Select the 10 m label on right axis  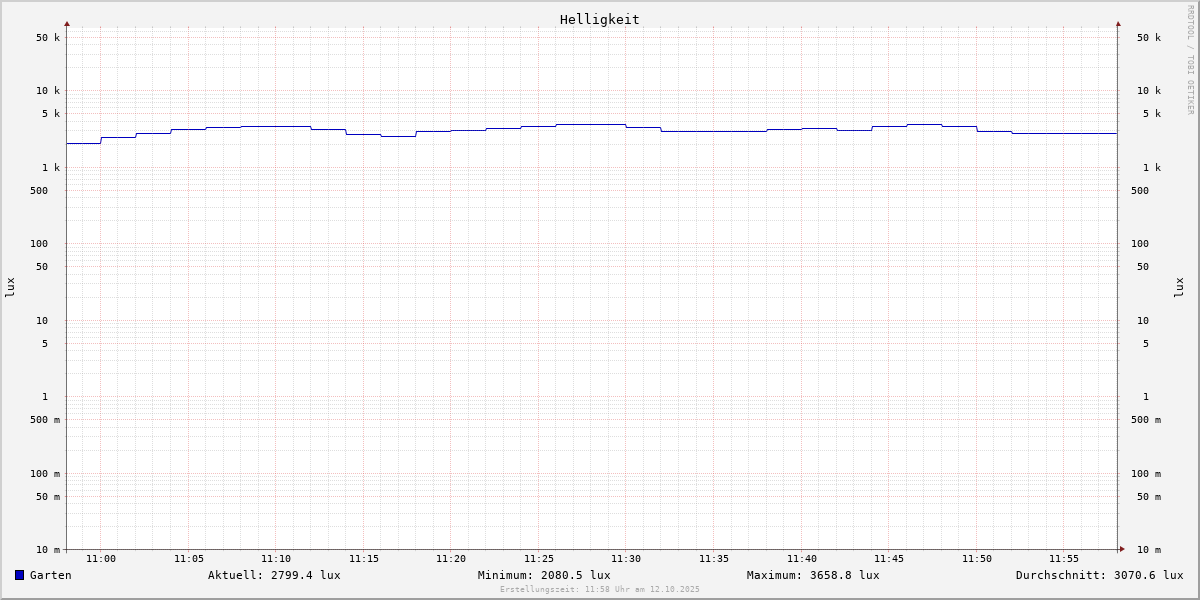(x=1148, y=550)
